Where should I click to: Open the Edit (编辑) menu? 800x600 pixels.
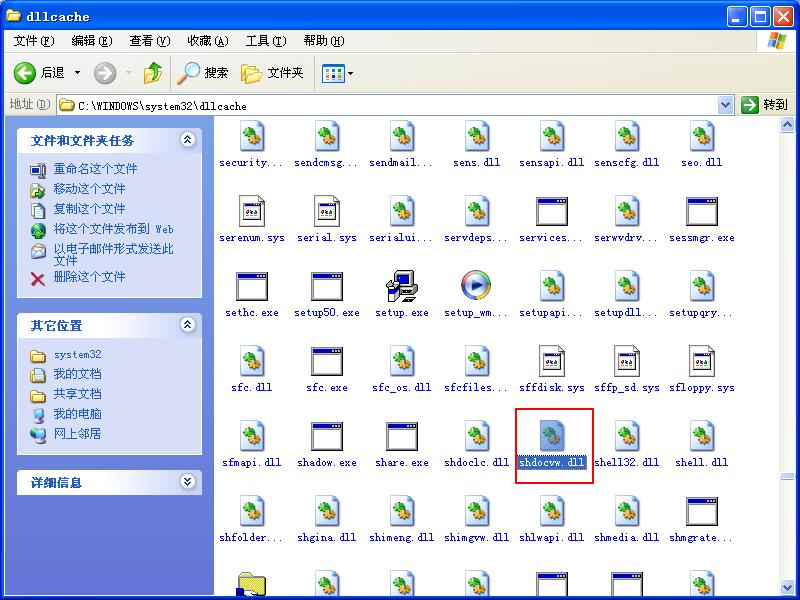pyautogui.click(x=92, y=41)
